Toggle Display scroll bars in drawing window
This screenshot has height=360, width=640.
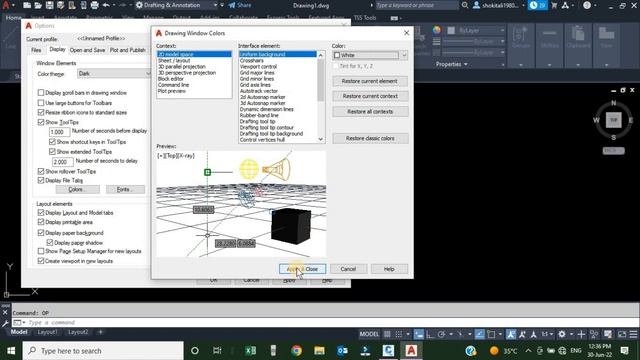[41, 93]
